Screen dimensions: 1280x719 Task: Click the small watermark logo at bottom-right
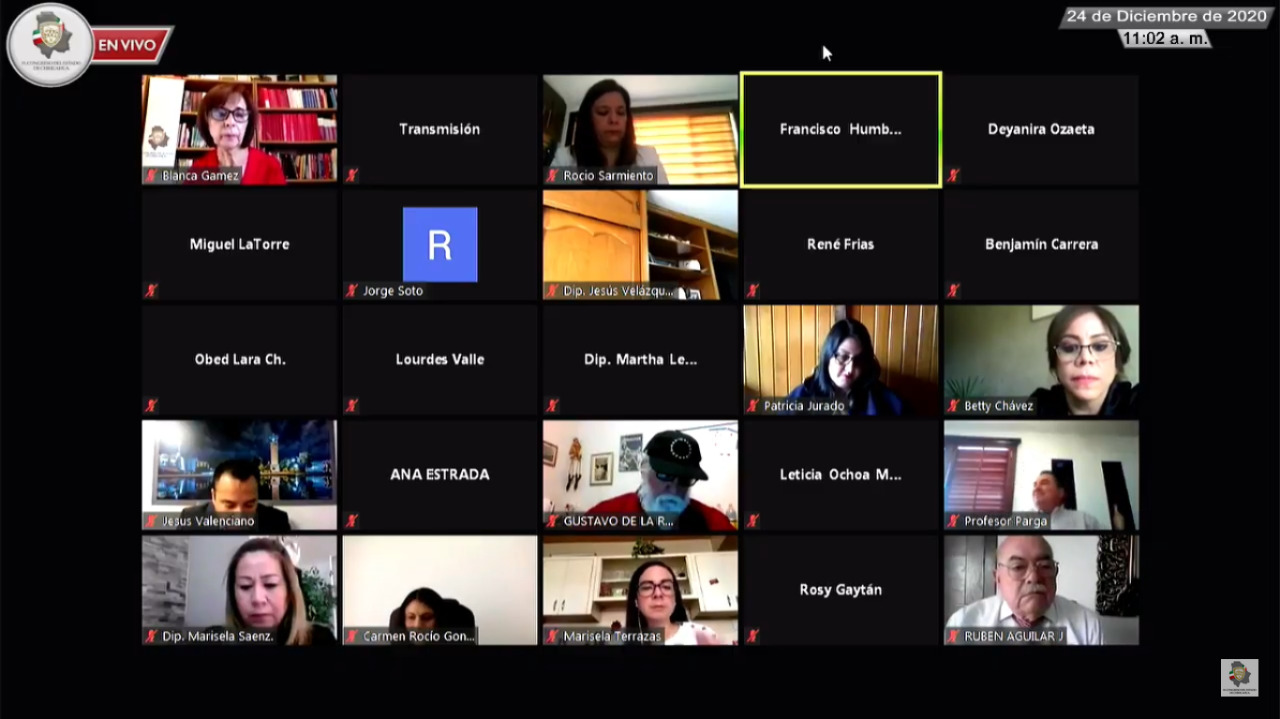point(1238,676)
